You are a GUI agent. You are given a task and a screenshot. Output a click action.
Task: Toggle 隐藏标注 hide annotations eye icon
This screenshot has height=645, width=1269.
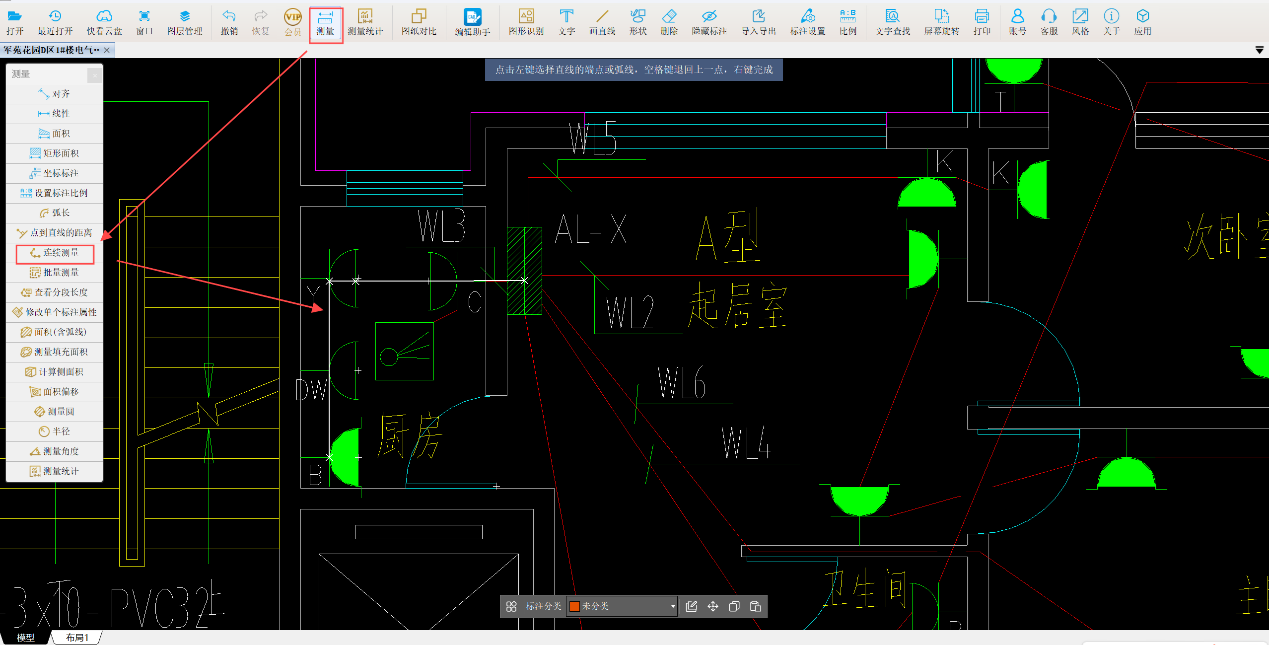709,21
